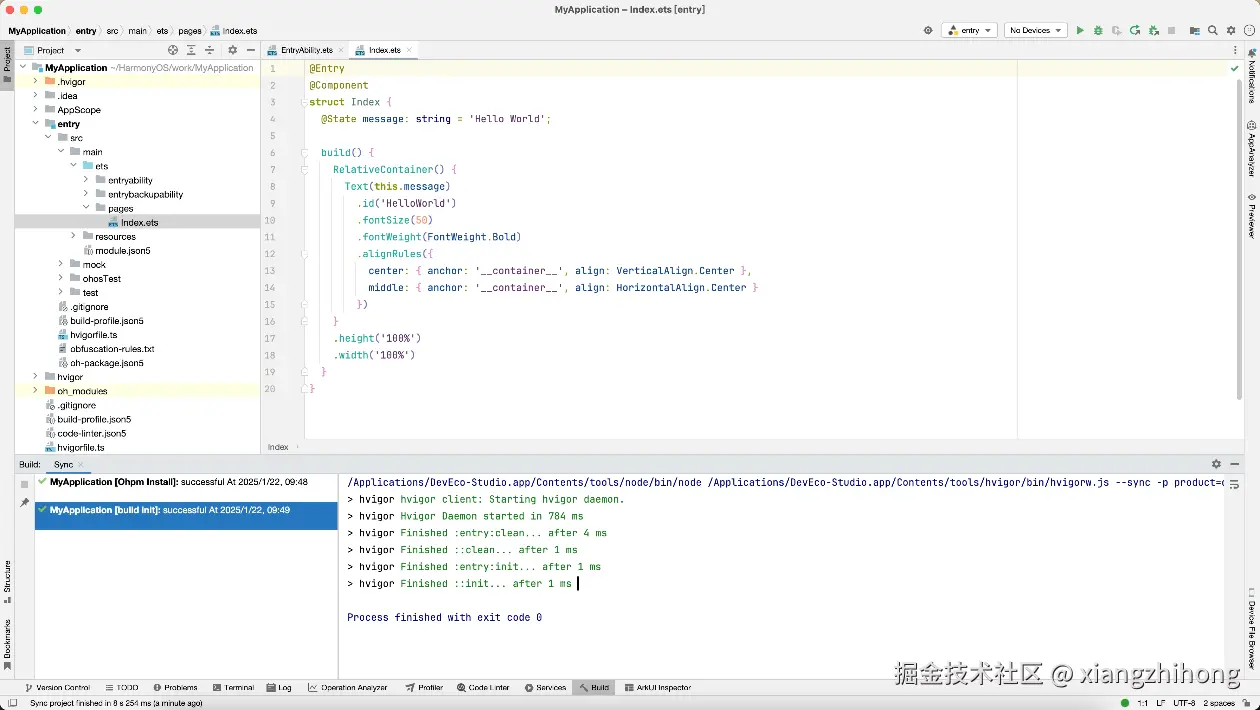This screenshot has height=710, width=1260.
Task: Open module.json5 in project tree
Action: coord(122,250)
